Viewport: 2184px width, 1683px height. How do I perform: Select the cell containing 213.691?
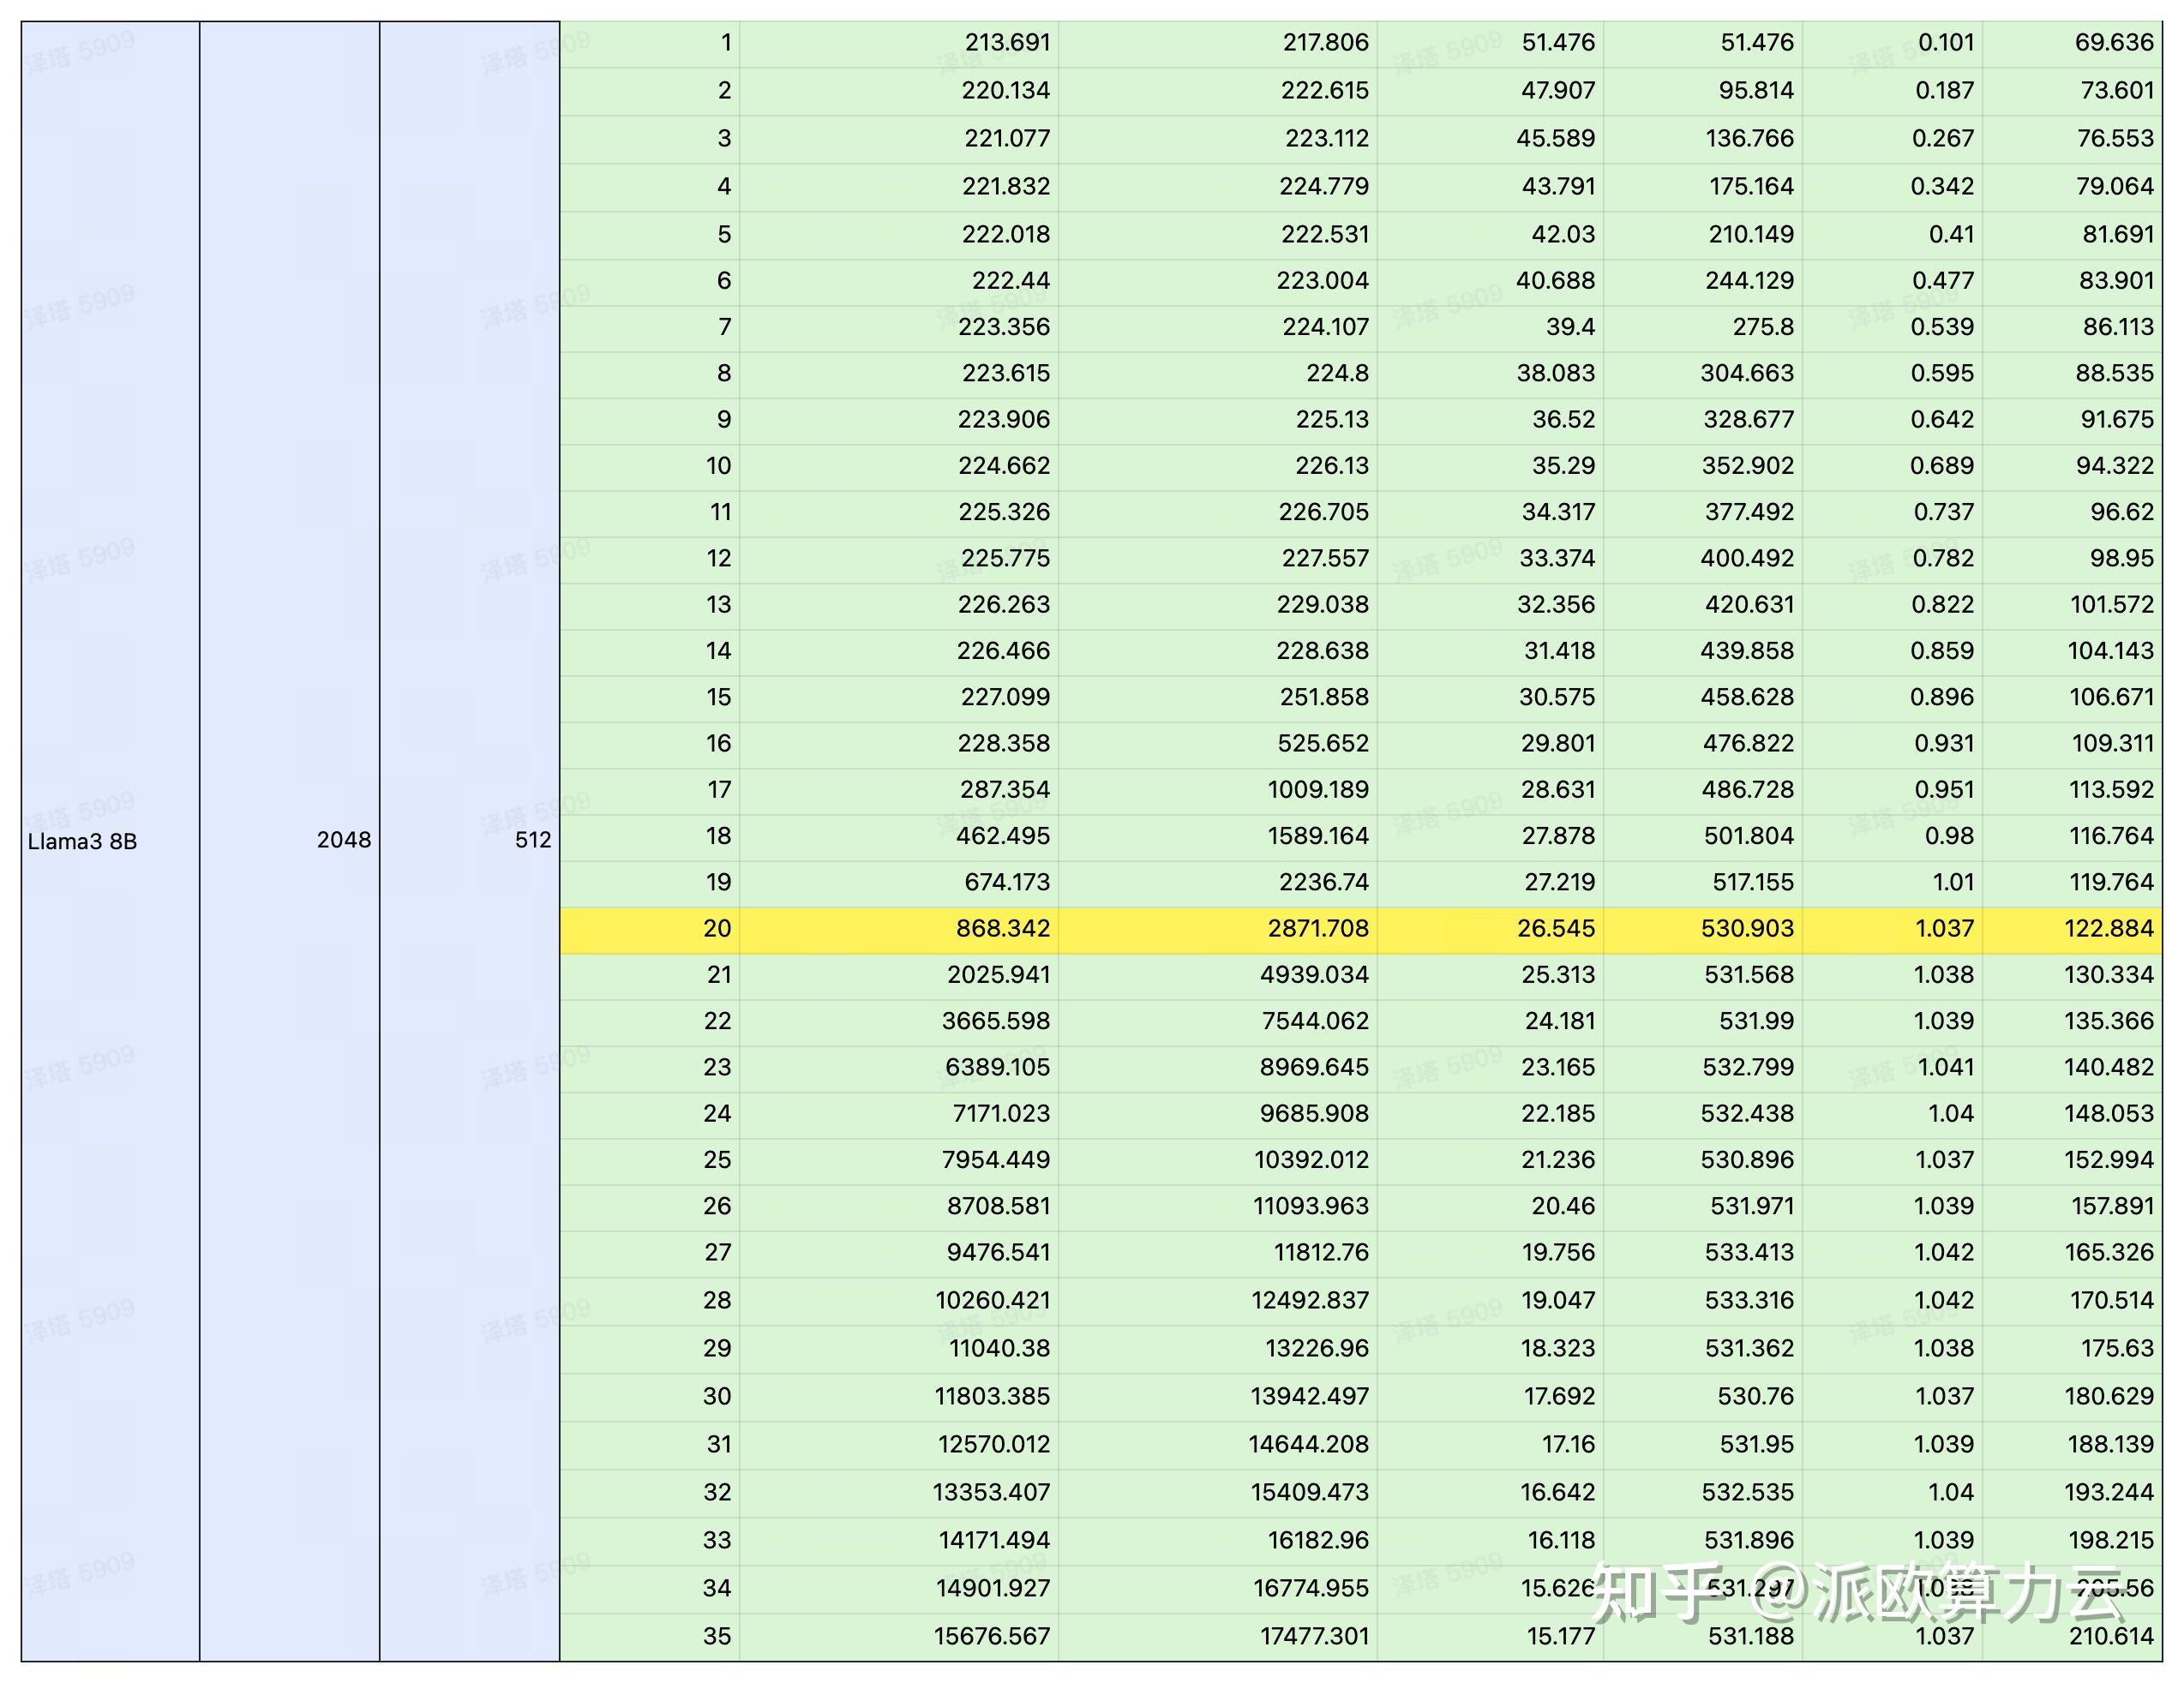pyautogui.click(x=1007, y=42)
